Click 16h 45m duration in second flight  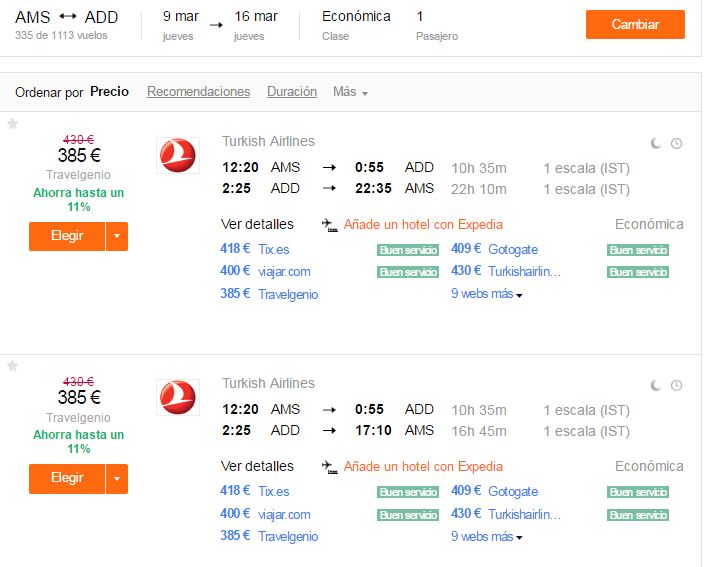click(479, 431)
